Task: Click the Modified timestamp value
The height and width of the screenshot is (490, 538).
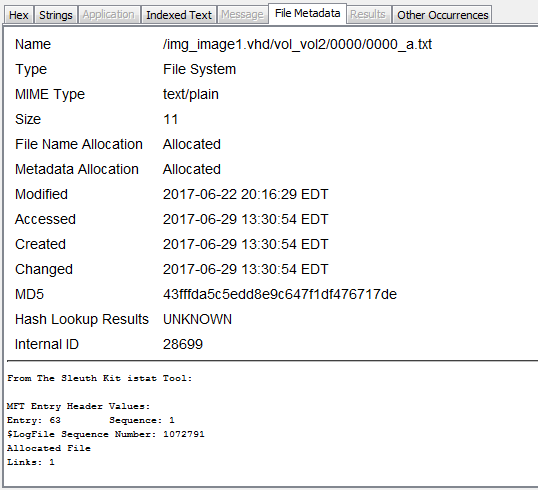Action: pos(245,194)
